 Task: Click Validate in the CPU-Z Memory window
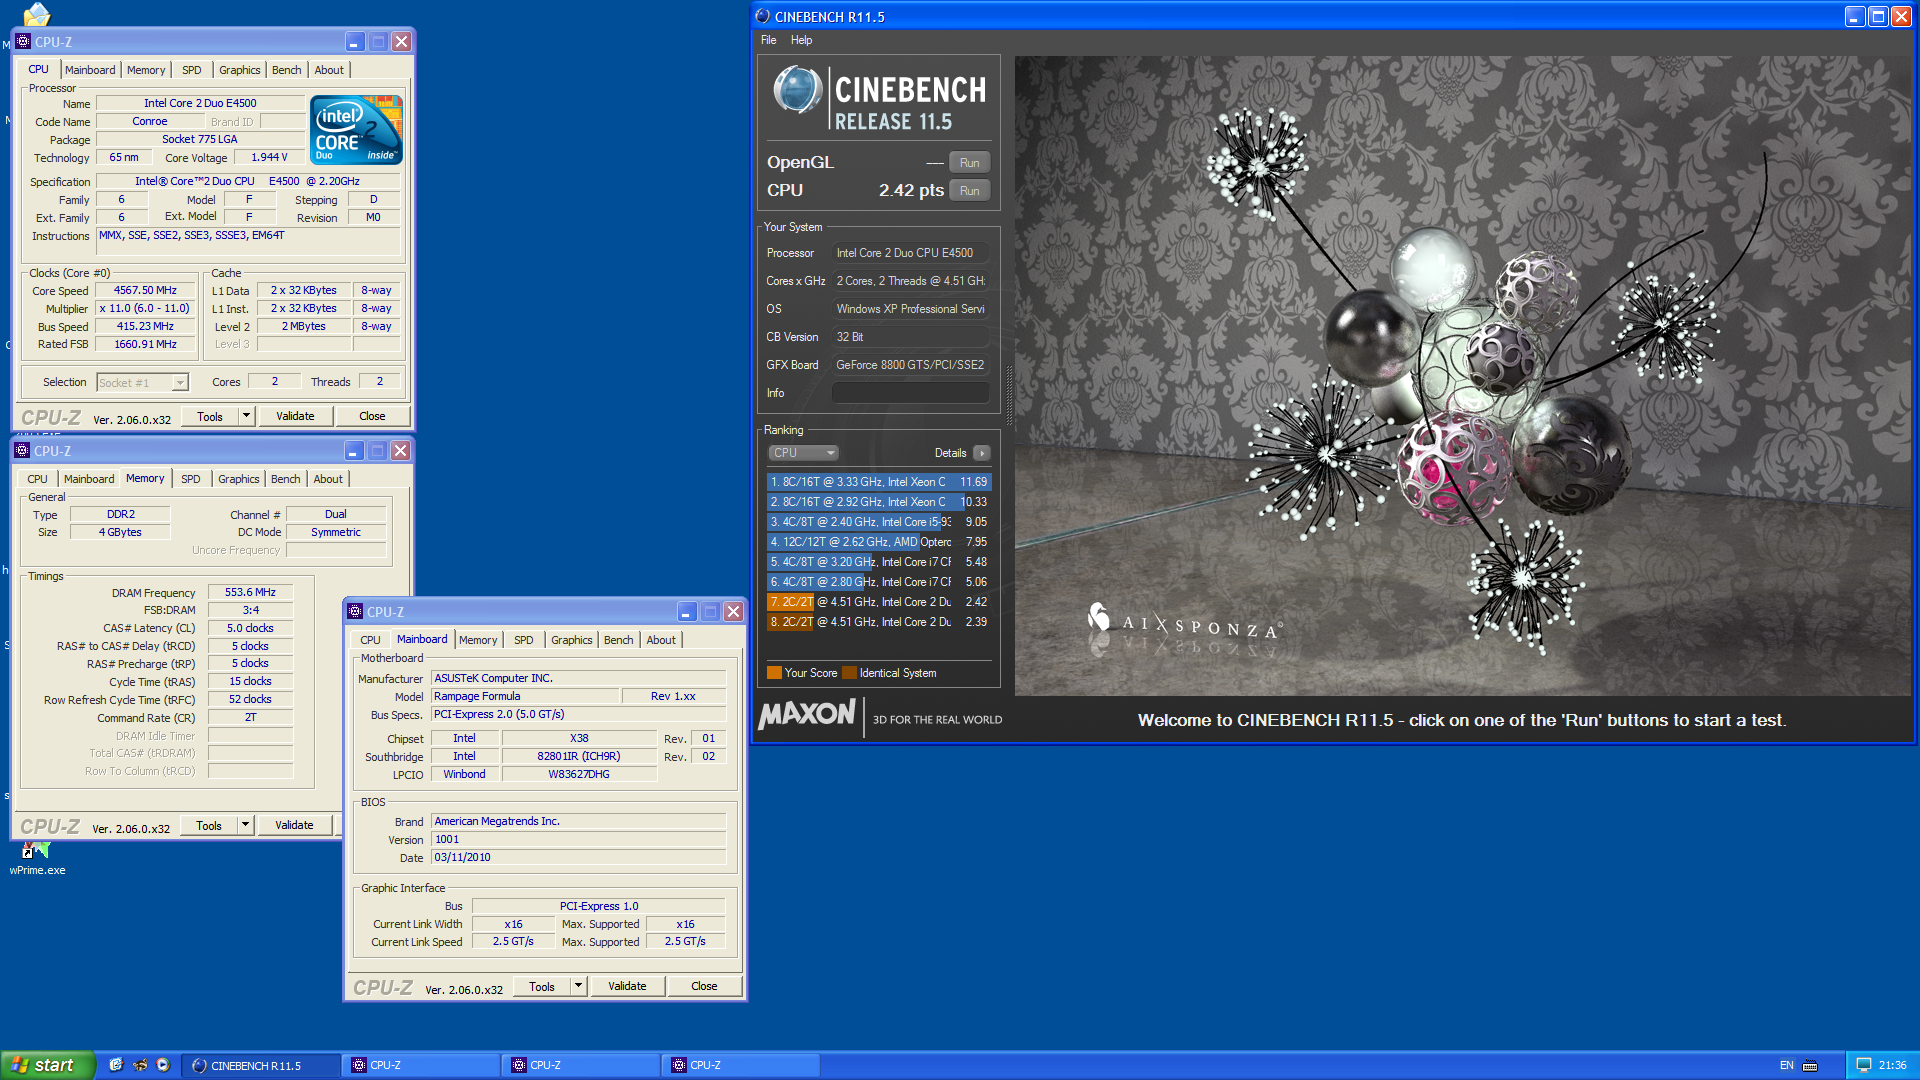(294, 825)
